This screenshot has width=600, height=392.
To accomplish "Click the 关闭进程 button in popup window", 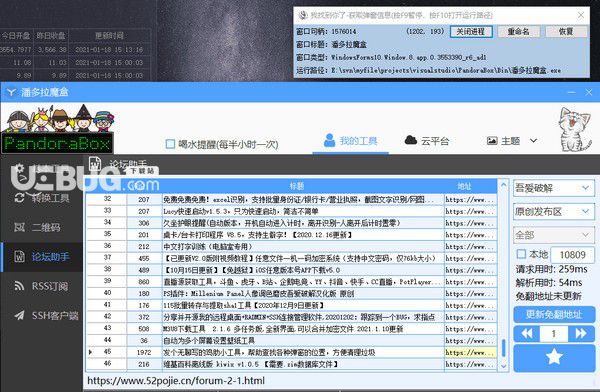I will pyautogui.click(x=471, y=31).
